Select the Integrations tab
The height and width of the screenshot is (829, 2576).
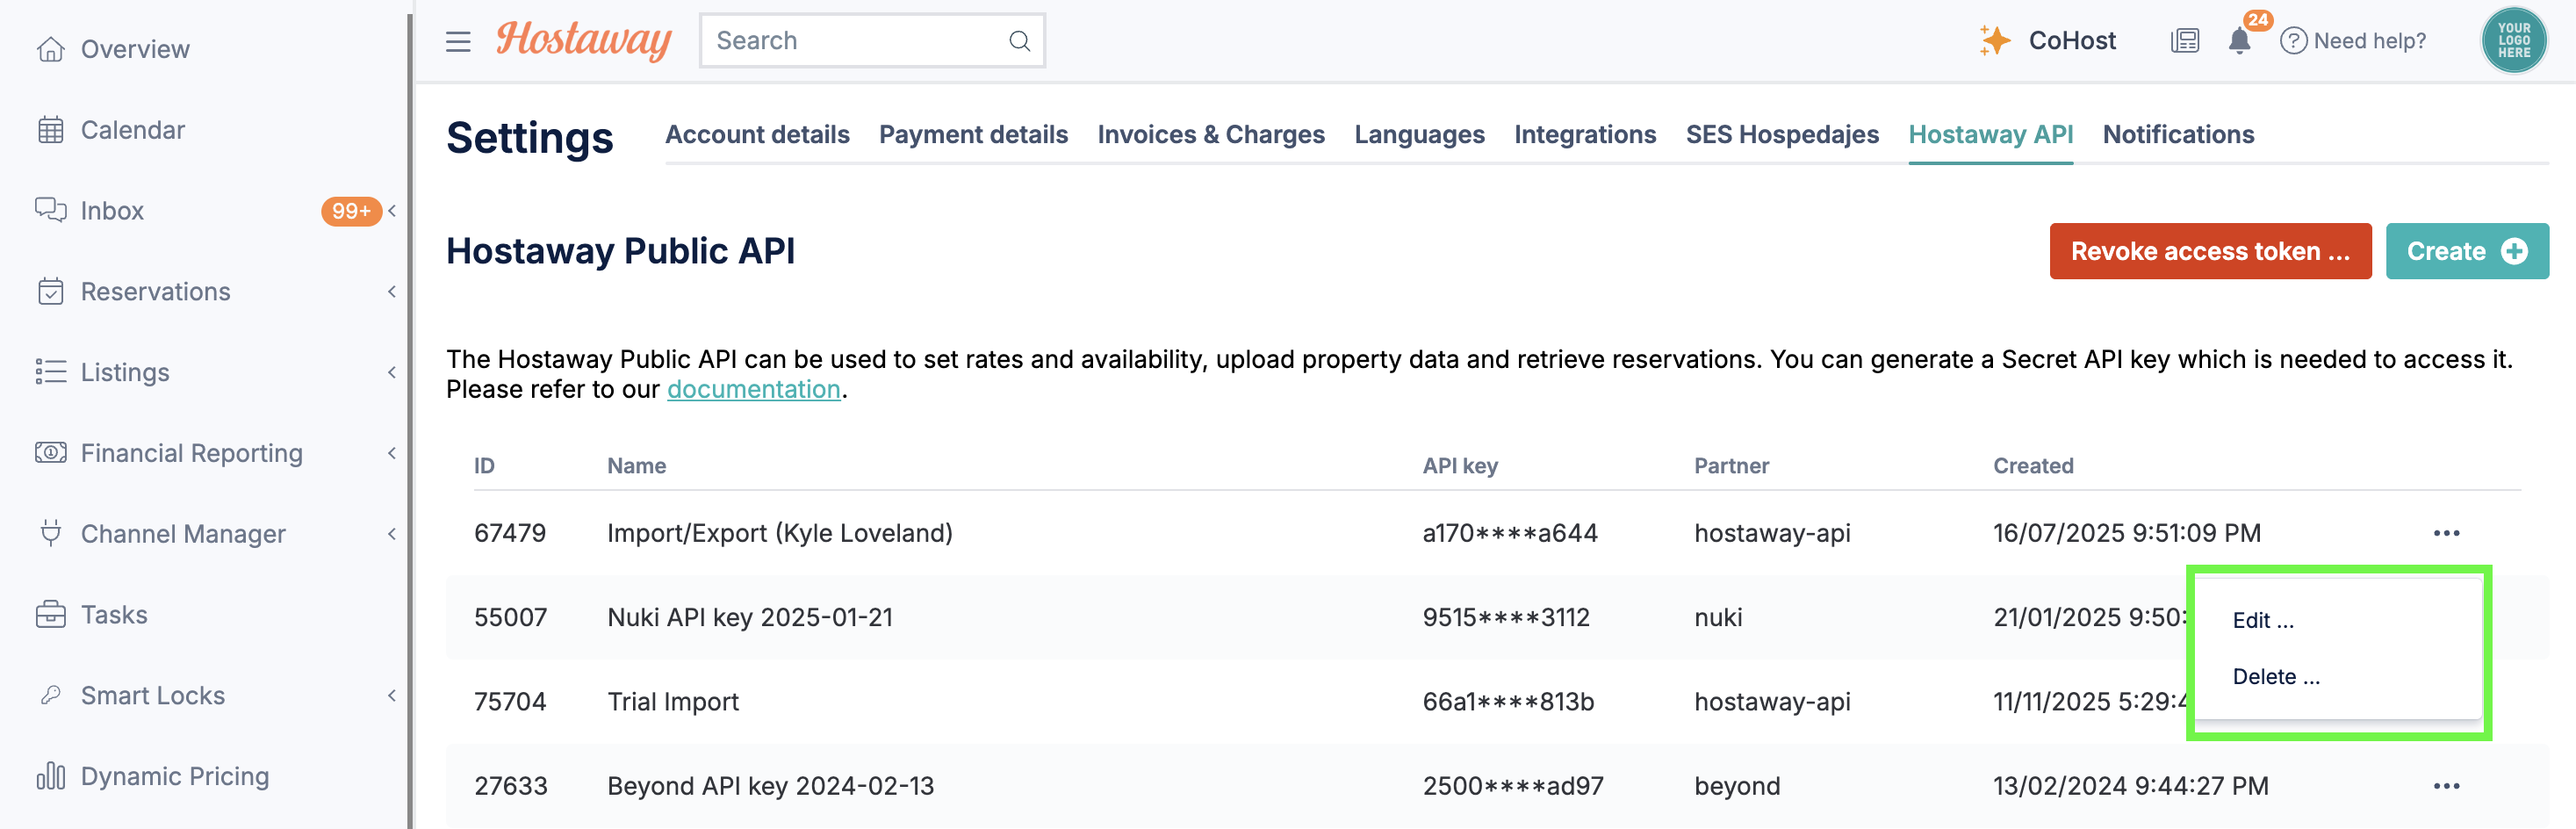(x=1585, y=134)
